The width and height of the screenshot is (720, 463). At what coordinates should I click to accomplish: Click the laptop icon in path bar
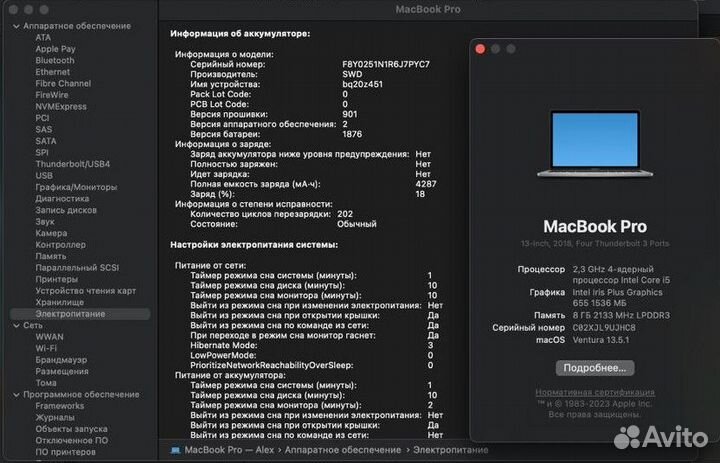[x=175, y=450]
